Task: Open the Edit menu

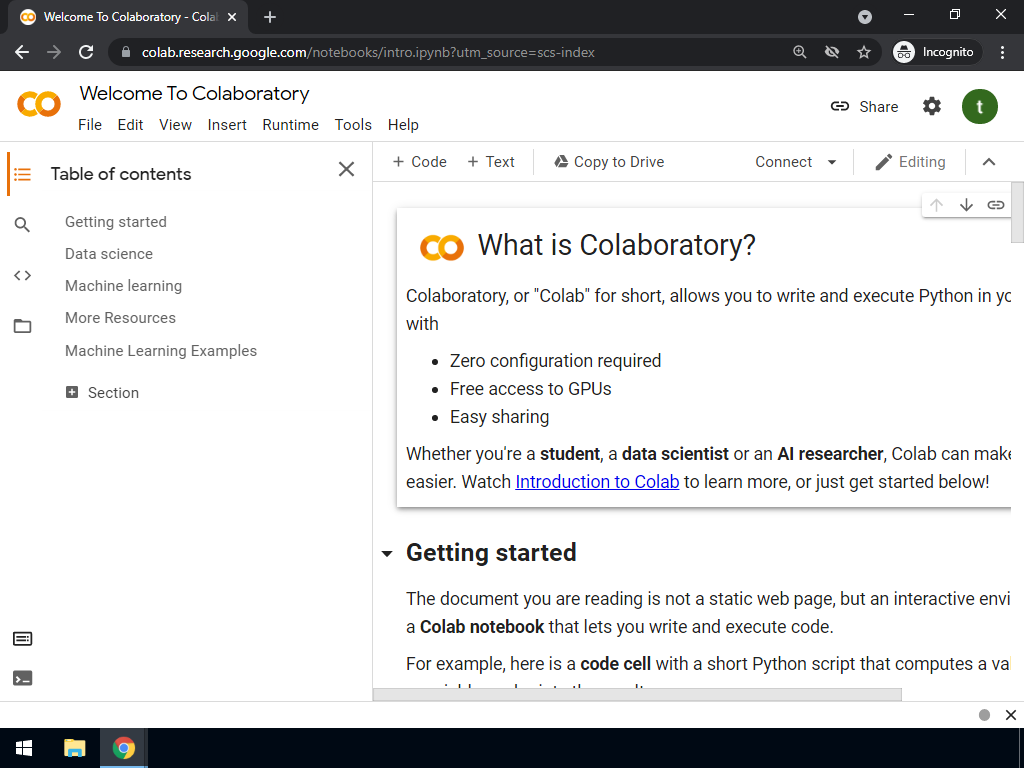Action: (x=130, y=125)
